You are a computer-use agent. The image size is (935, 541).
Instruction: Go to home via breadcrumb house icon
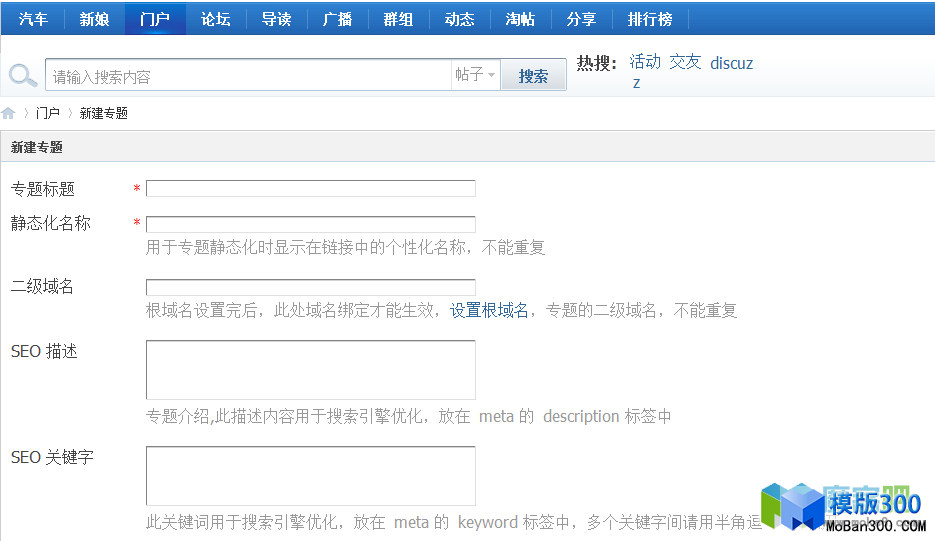pyautogui.click(x=8, y=113)
